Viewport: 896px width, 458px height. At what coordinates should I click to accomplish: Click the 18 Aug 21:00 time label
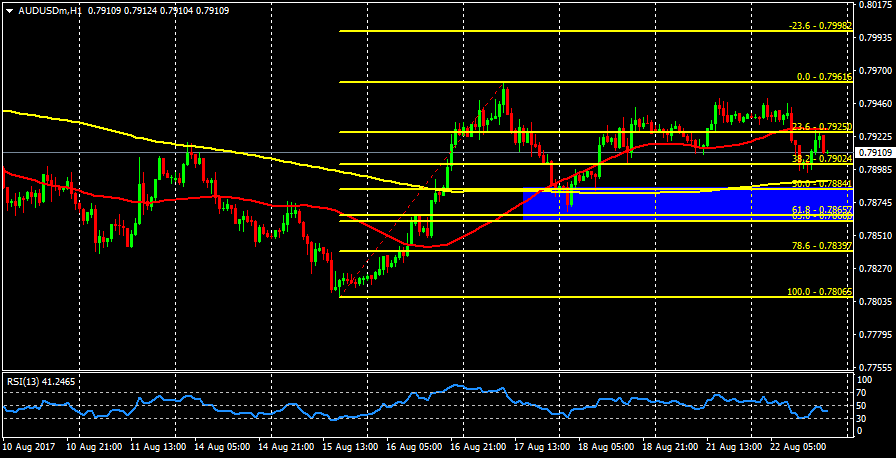(x=669, y=449)
